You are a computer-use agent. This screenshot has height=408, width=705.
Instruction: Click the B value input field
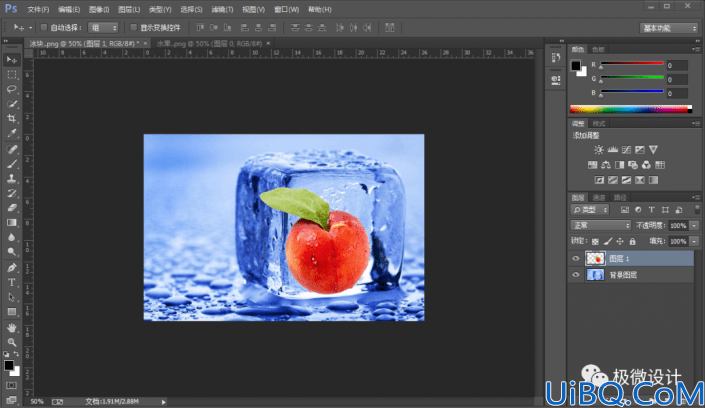(x=677, y=94)
